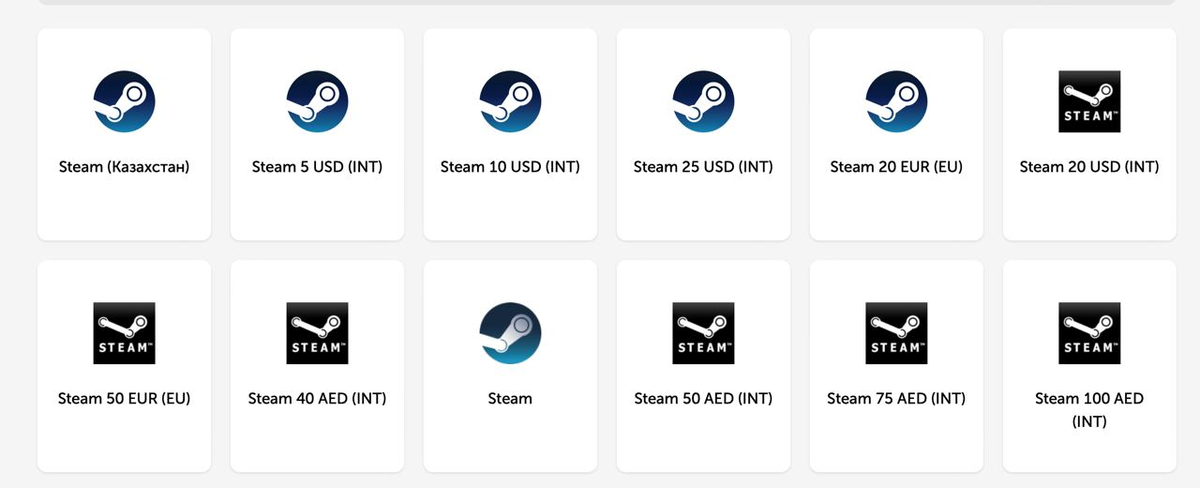Image resolution: width=1200 pixels, height=488 pixels.
Task: Open the Steam 50 EUR (EU) black logo
Action: click(124, 333)
